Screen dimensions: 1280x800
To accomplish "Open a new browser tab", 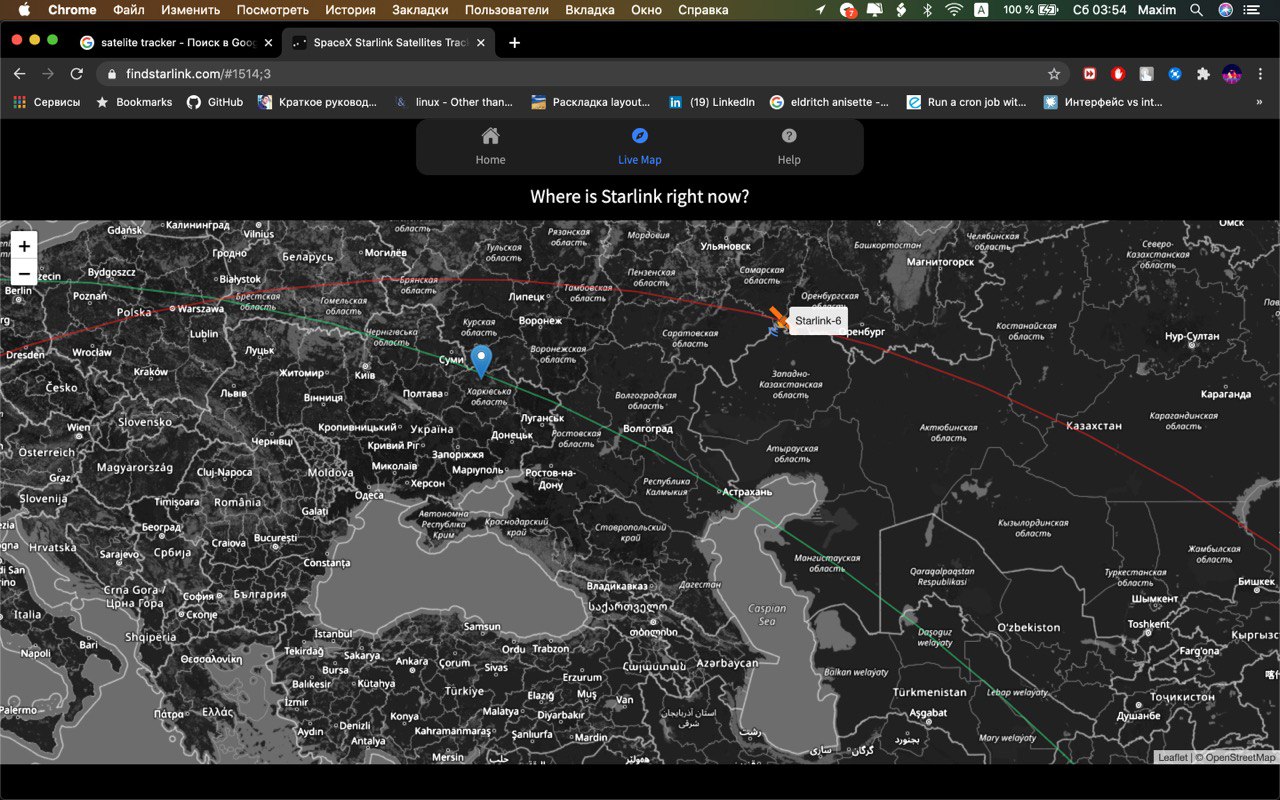I will coord(514,43).
